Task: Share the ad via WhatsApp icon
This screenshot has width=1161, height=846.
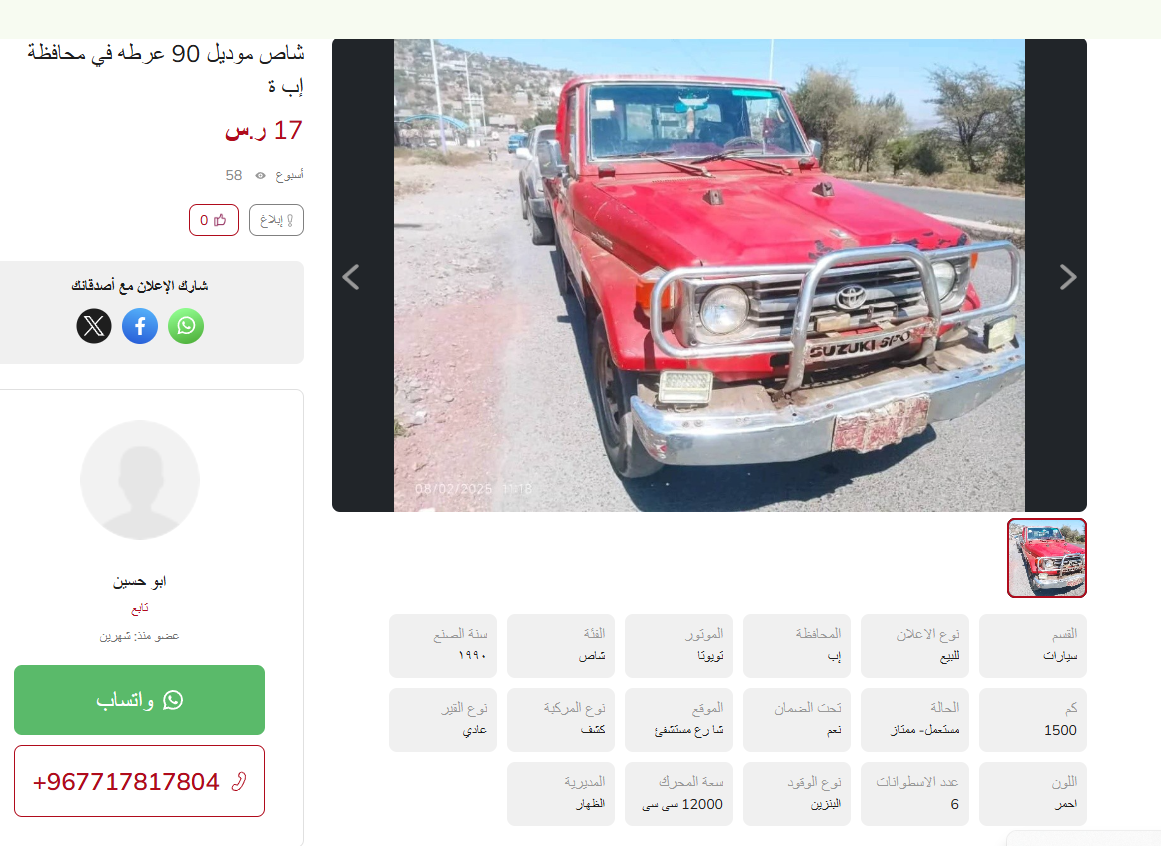Action: pyautogui.click(x=186, y=326)
